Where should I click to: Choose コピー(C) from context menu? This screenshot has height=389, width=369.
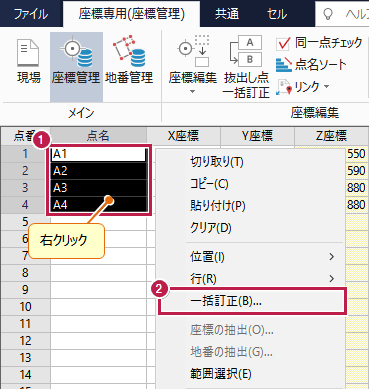250,184
